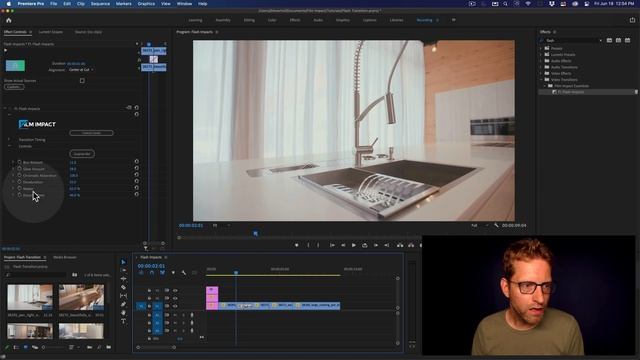Select the Razor tool

[123, 287]
